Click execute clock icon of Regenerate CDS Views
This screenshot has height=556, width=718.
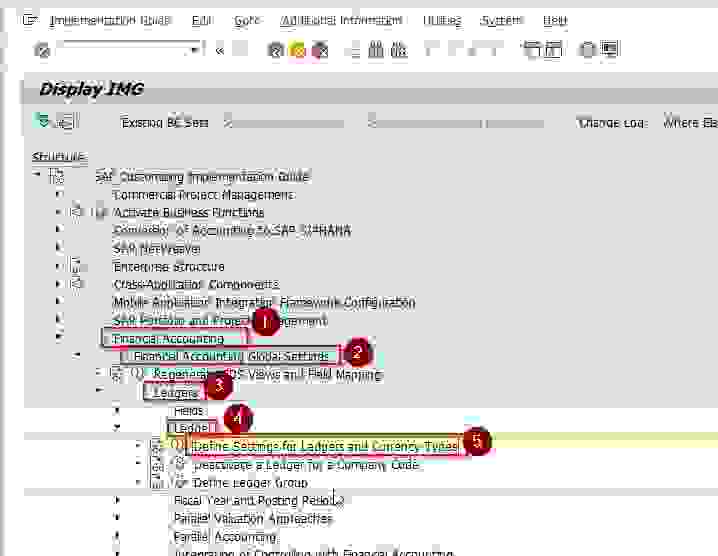pyautogui.click(x=137, y=373)
